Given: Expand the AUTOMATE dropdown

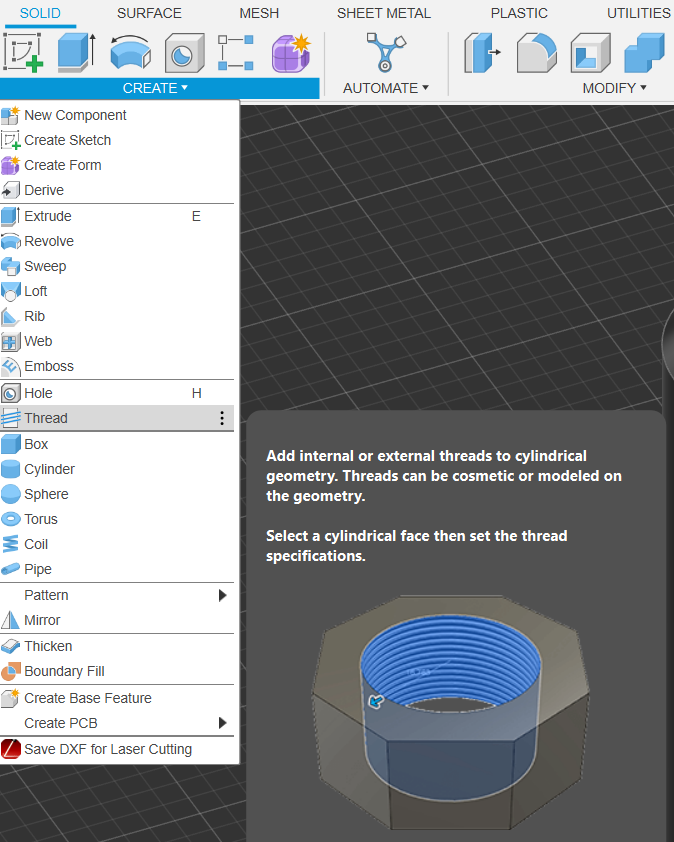Looking at the screenshot, I should point(386,88).
